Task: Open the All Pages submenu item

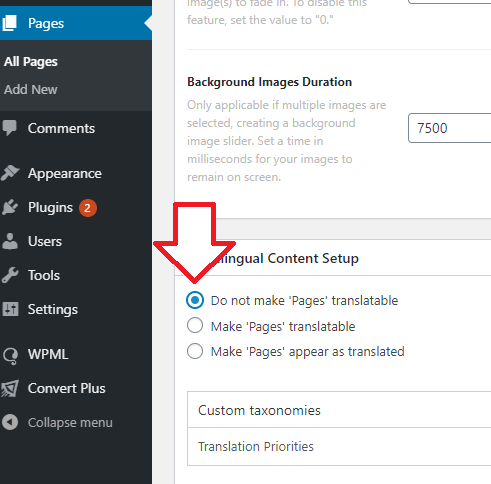Action: point(31,62)
